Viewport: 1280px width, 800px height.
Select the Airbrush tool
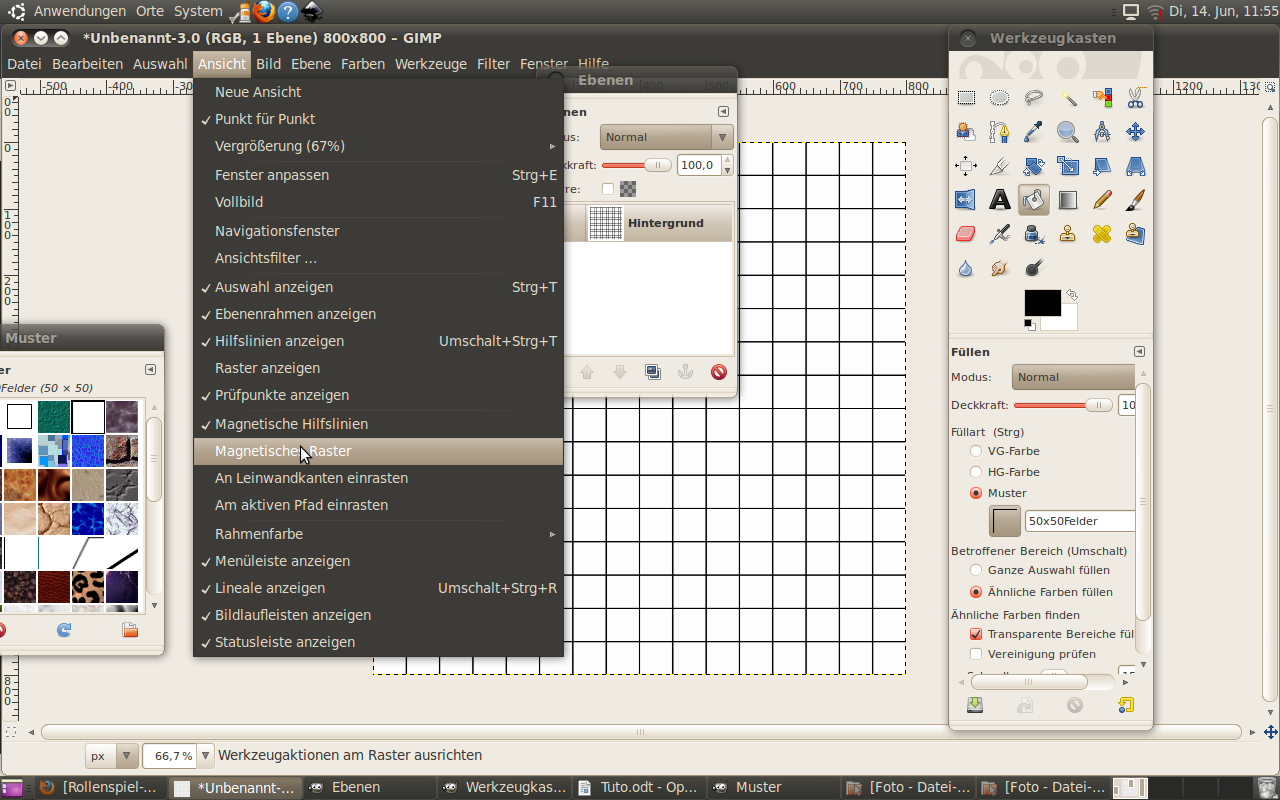pyautogui.click(x=1000, y=234)
